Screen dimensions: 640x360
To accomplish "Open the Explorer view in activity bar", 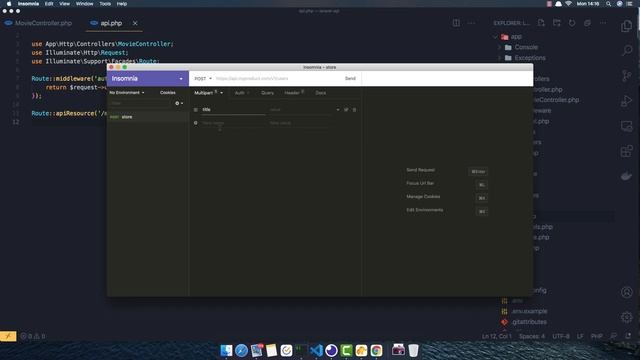I will coord(627,26).
